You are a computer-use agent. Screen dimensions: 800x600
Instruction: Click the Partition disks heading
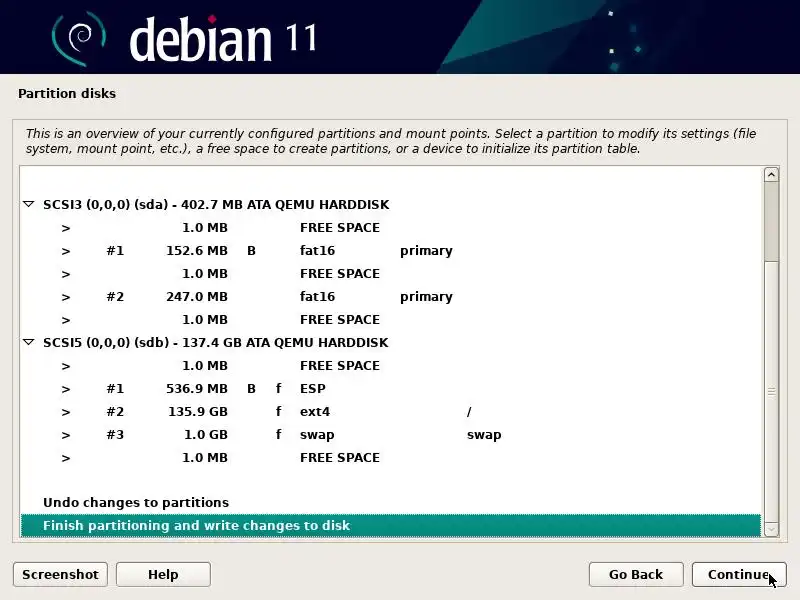(67, 93)
